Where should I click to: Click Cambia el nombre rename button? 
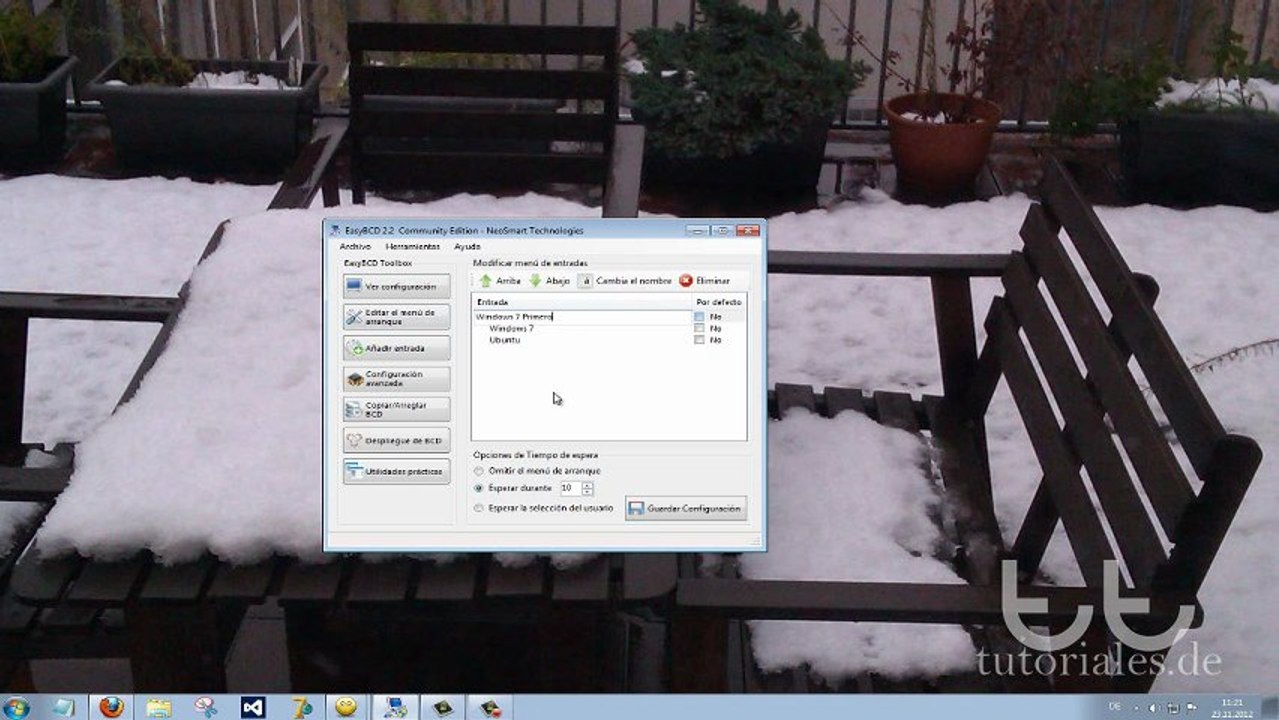[x=625, y=281]
